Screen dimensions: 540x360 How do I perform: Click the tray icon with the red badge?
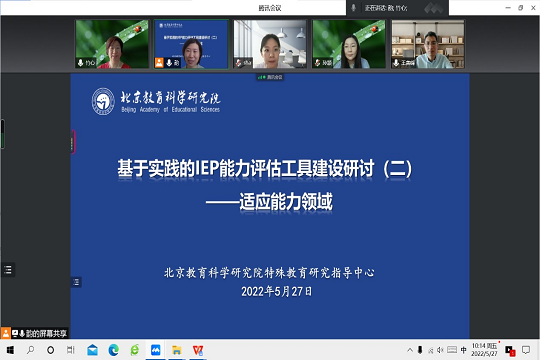pyautogui.click(x=510, y=351)
